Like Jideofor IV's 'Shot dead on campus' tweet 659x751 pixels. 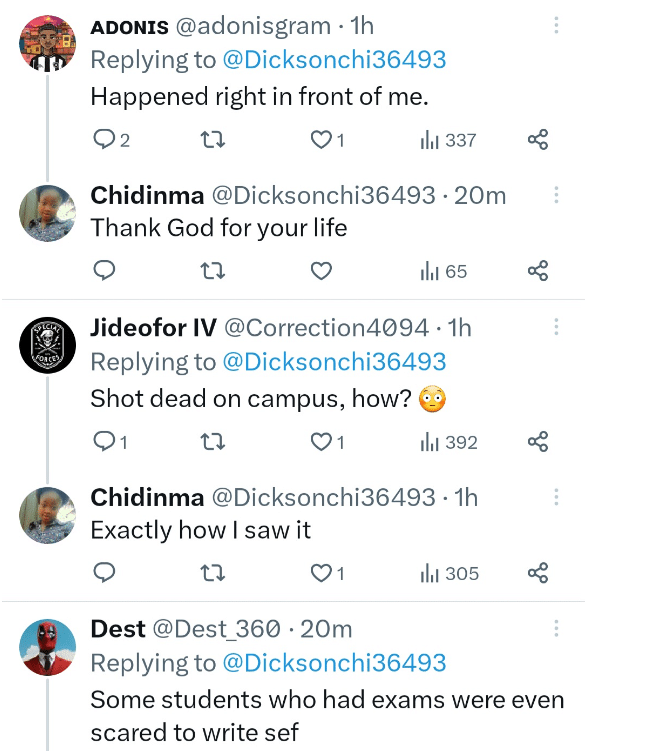point(321,442)
